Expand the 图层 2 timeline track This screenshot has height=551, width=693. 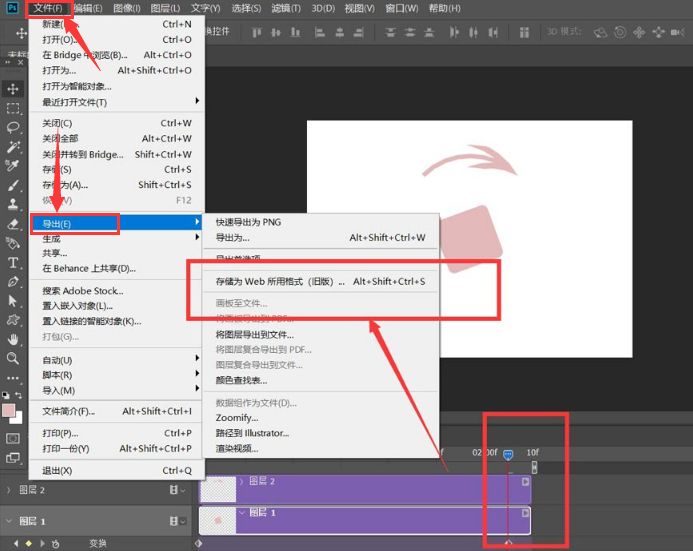coord(9,490)
